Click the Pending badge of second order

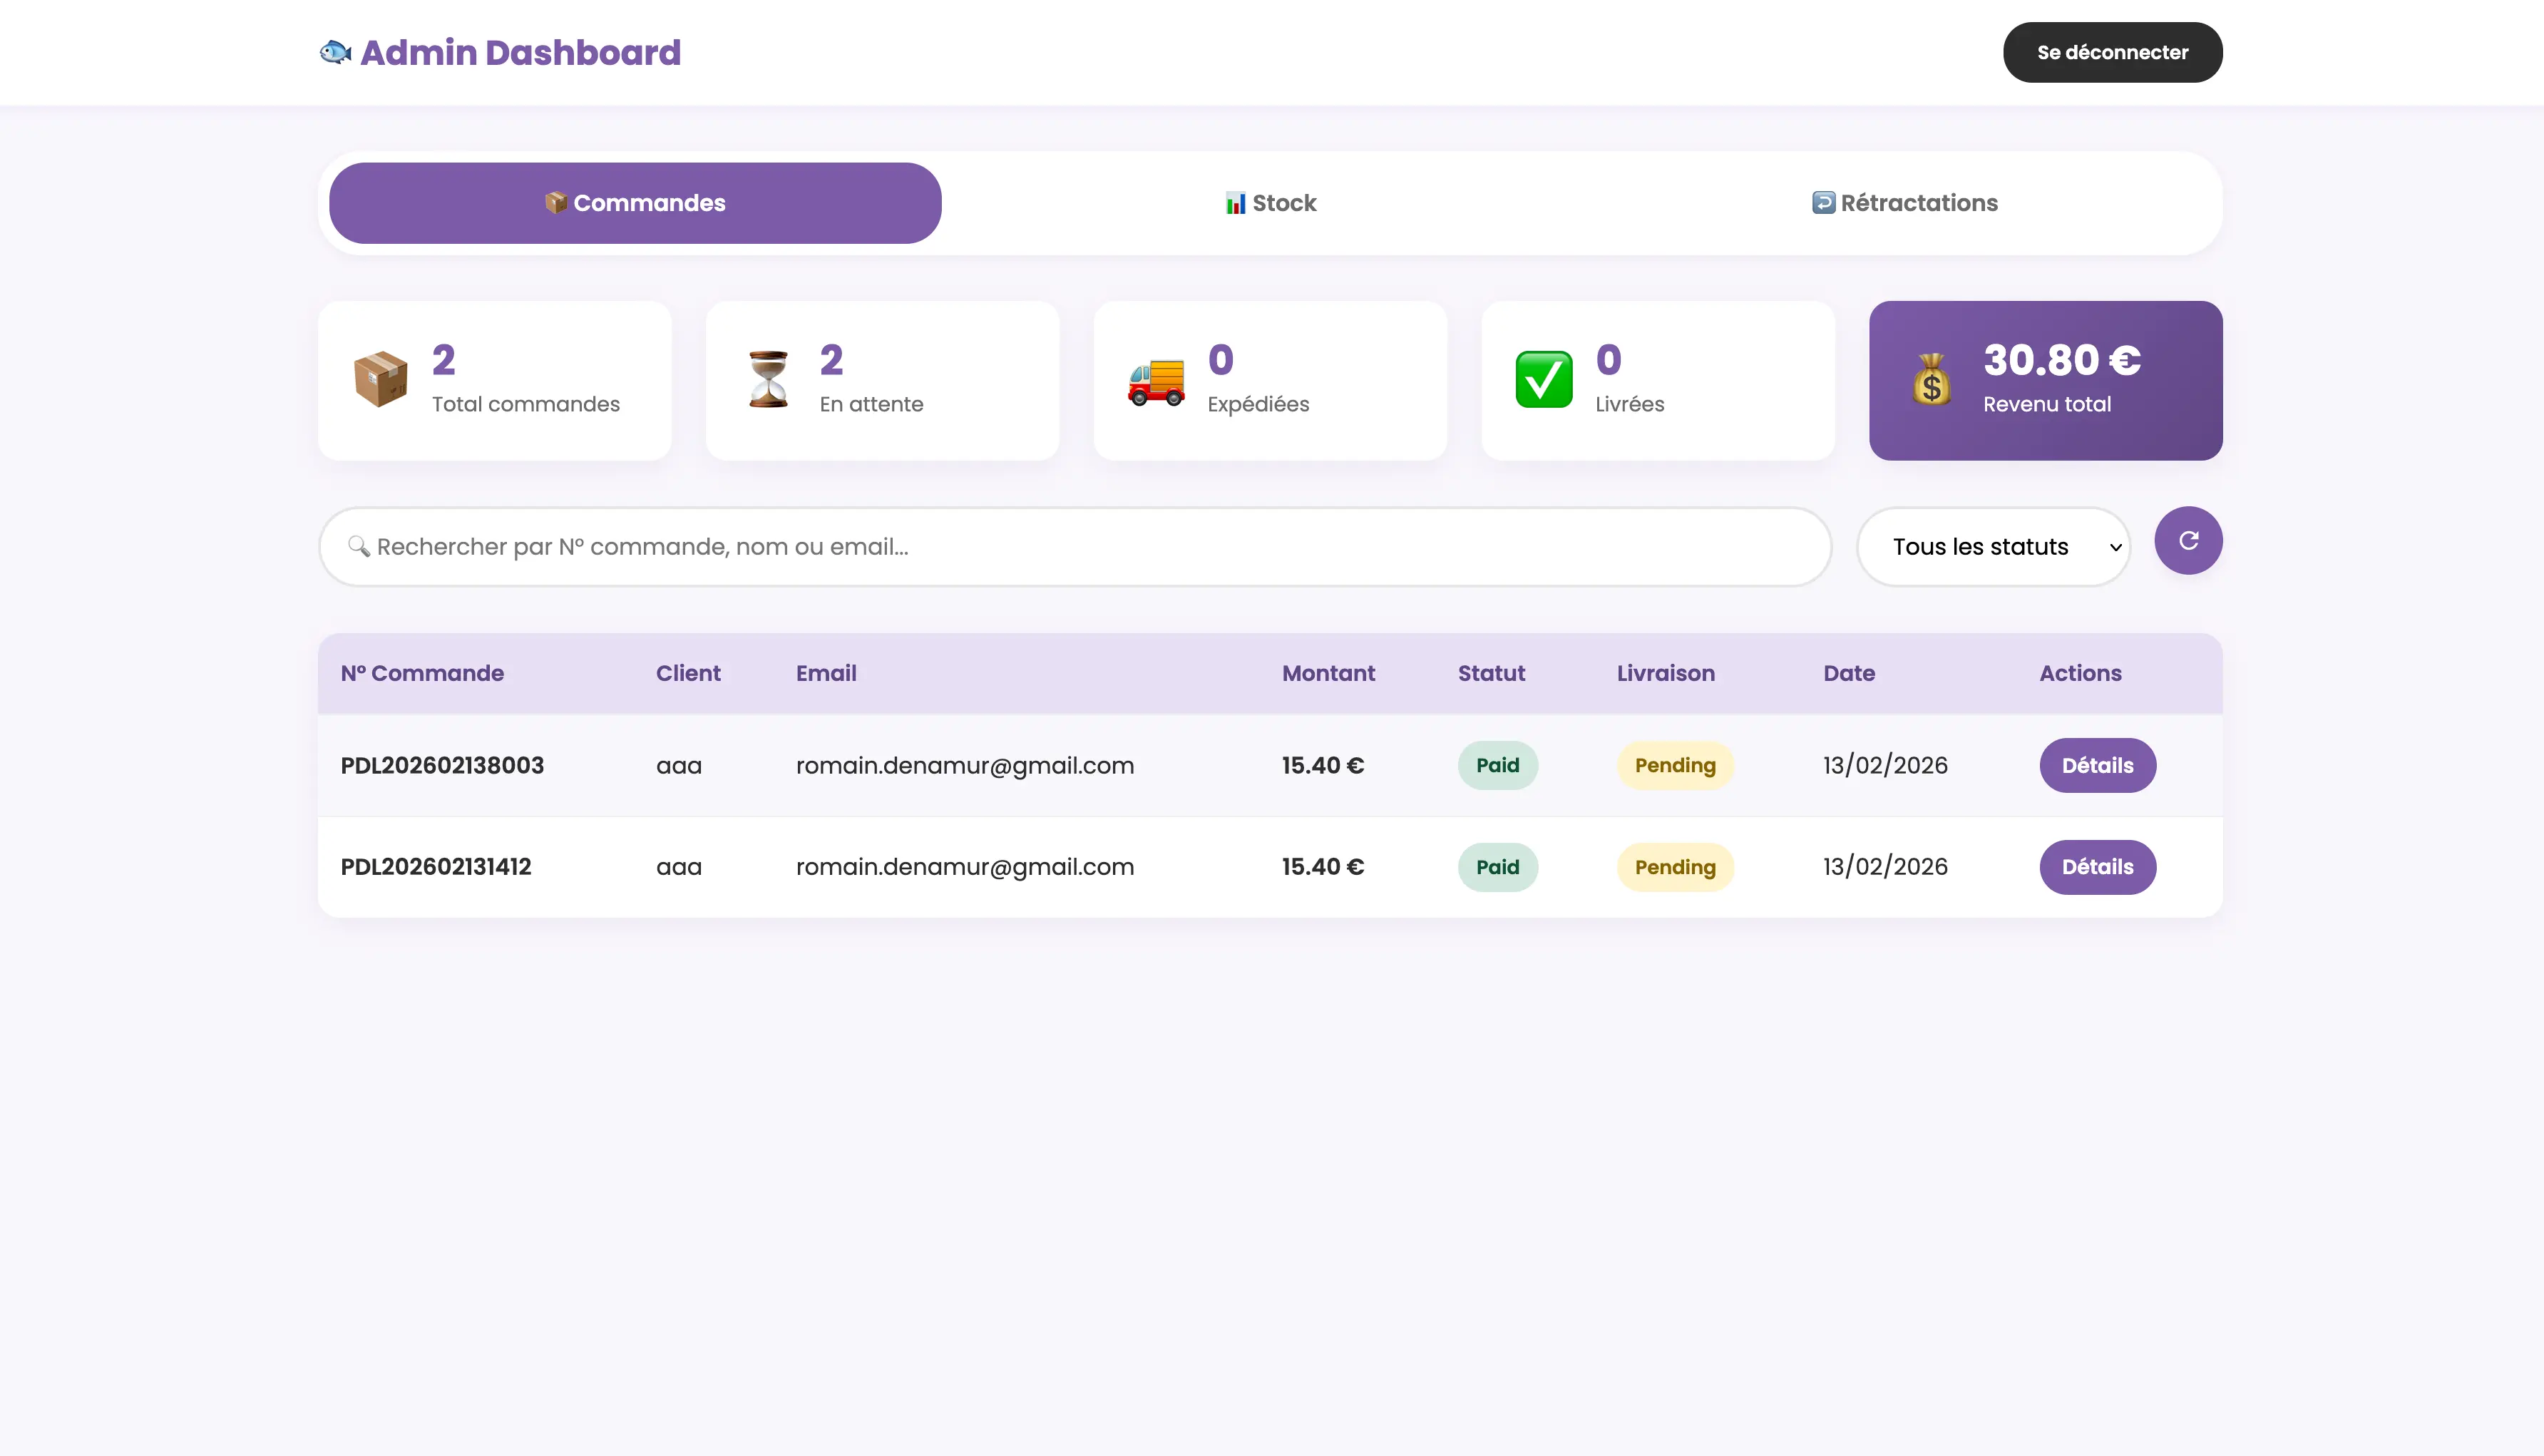pyautogui.click(x=1675, y=867)
